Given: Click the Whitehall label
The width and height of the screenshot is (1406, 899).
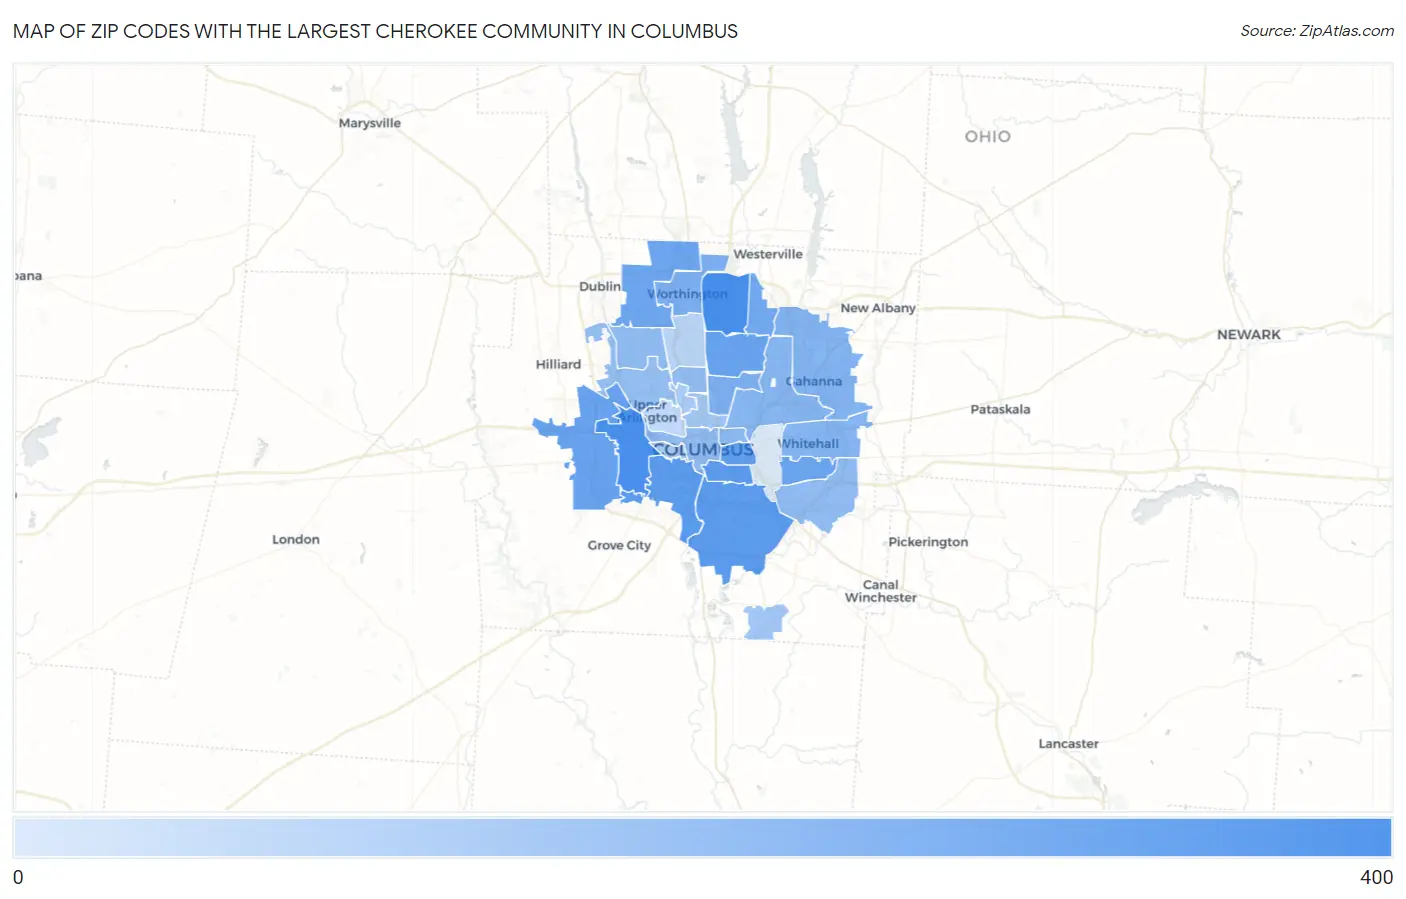Looking at the screenshot, I should [809, 443].
